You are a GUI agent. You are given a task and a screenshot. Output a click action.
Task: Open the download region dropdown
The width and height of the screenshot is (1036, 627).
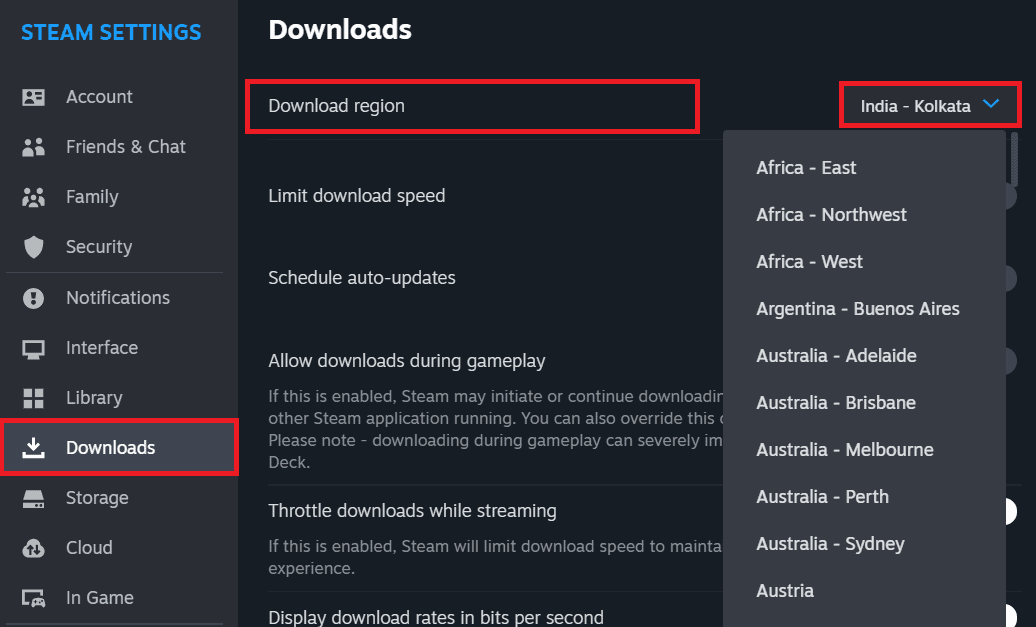click(x=929, y=104)
